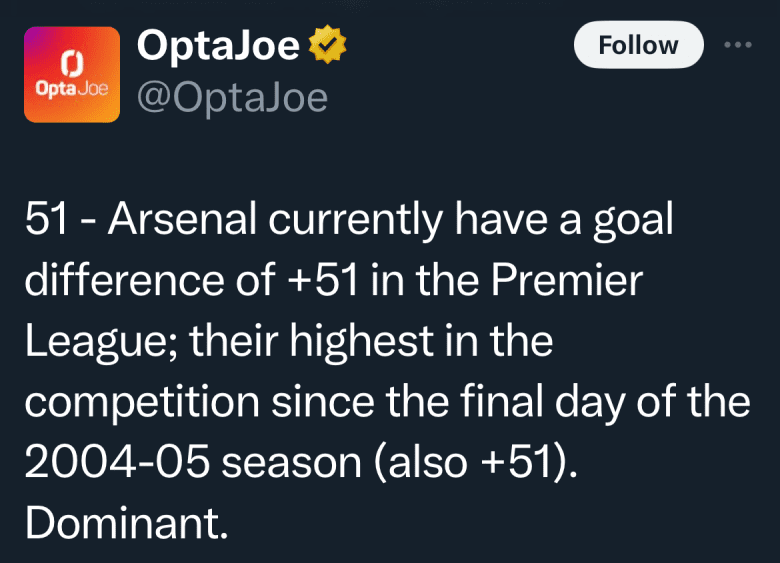
Task: Click the gold verified badge
Action: tap(327, 46)
